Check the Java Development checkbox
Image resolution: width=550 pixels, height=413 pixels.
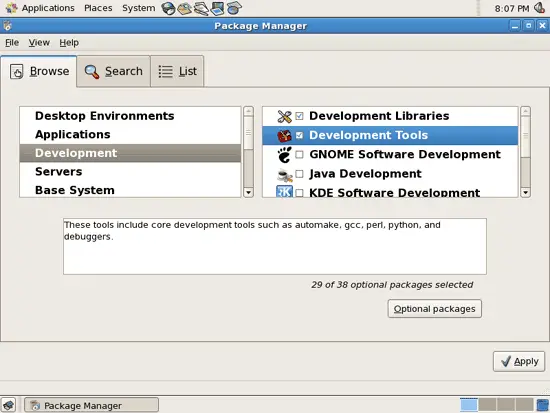299,174
